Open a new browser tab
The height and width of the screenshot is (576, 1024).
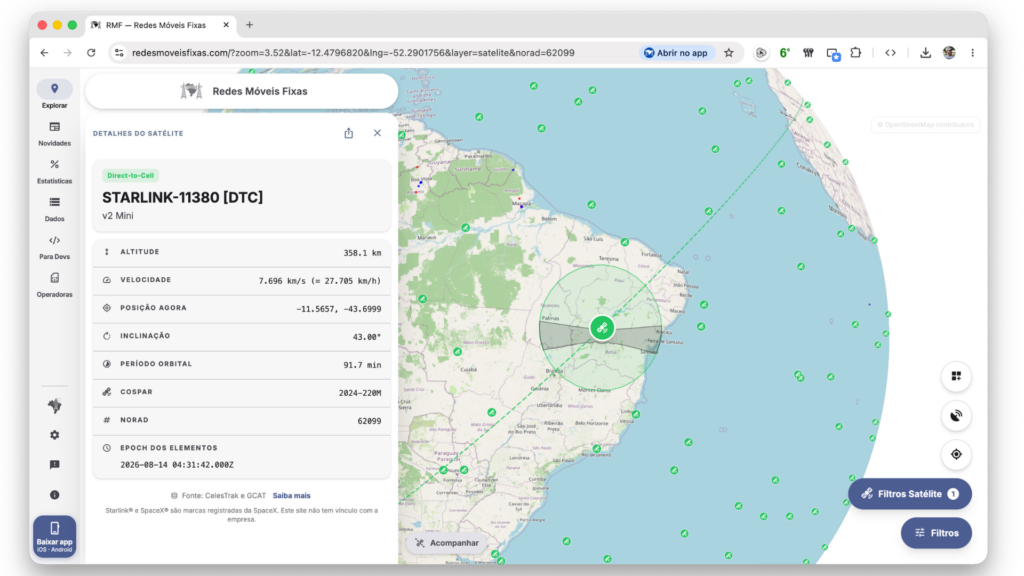coord(249,25)
